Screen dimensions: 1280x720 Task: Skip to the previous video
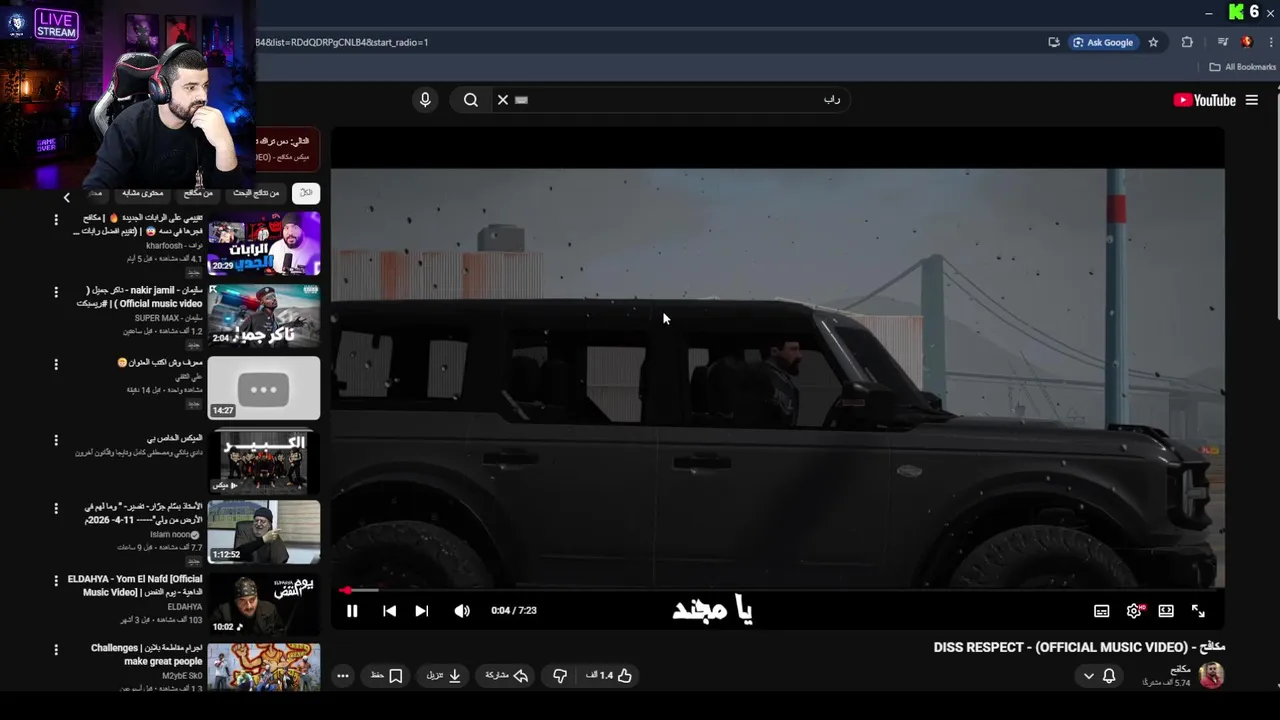coord(389,611)
